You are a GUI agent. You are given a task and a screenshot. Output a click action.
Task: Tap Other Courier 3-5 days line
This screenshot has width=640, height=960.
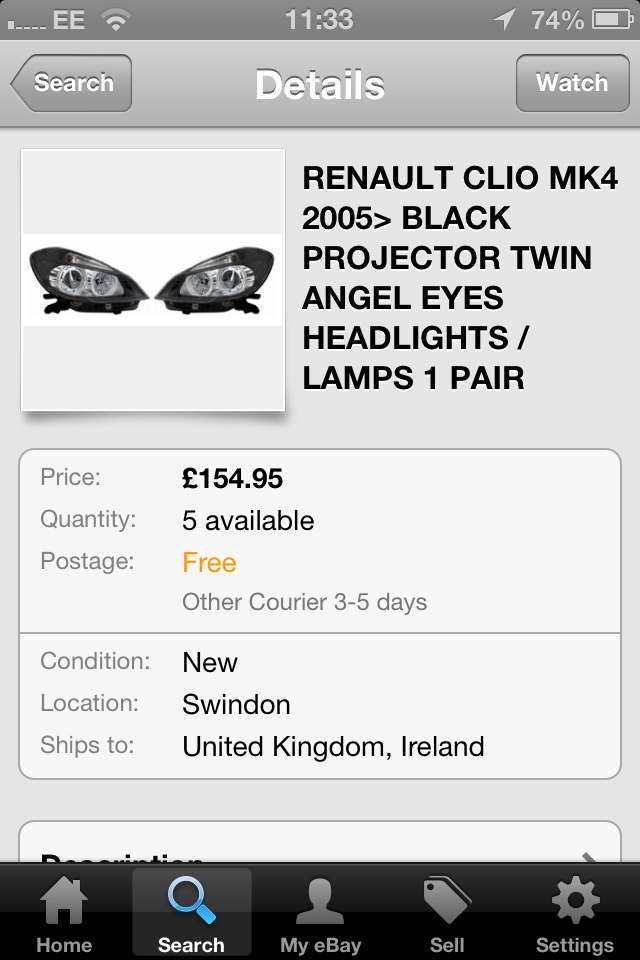(305, 603)
